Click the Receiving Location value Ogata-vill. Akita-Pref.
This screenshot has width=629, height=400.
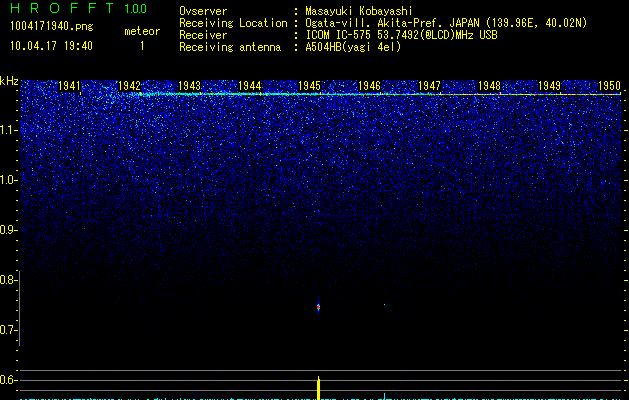click(x=376, y=23)
